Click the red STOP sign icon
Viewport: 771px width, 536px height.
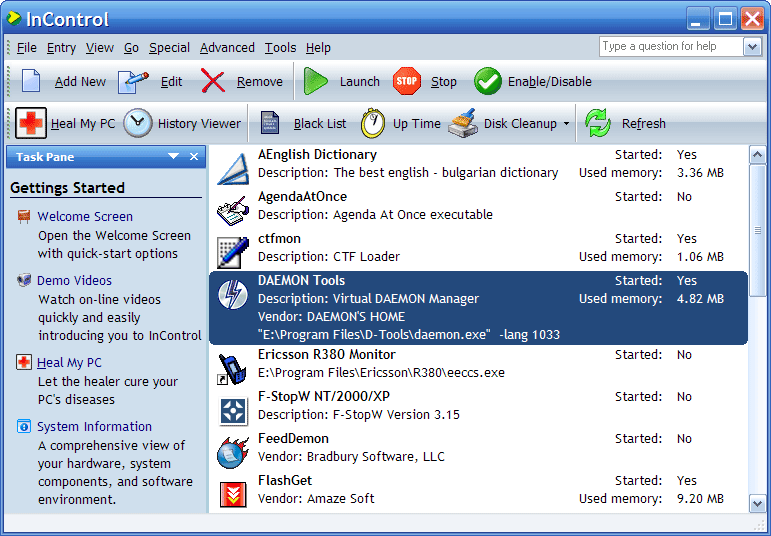(407, 81)
